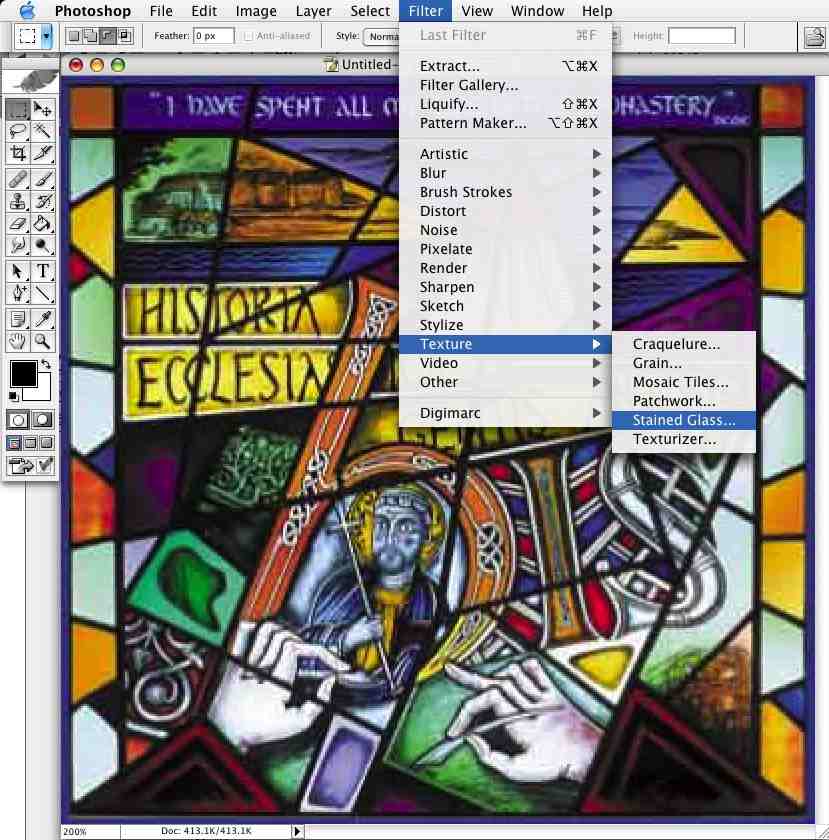Select the Paint Bucket tool

(42, 223)
